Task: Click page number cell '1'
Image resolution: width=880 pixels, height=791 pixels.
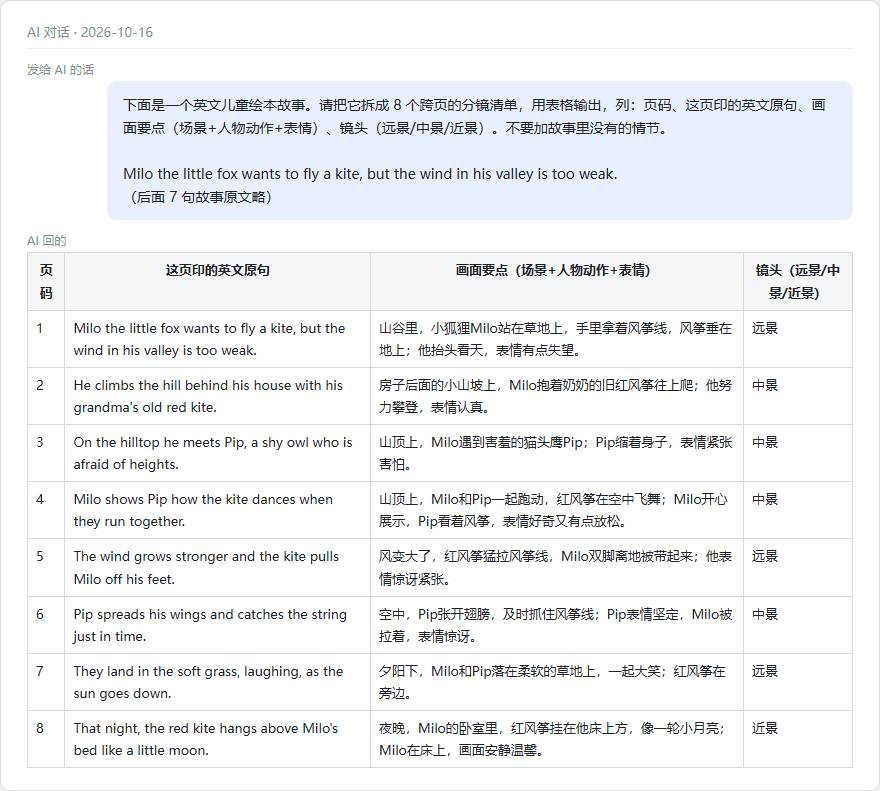Action: click(46, 339)
